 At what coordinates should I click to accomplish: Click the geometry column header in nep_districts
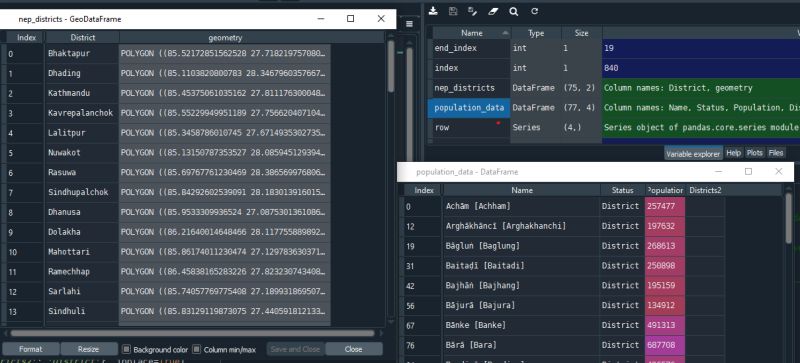(x=225, y=37)
